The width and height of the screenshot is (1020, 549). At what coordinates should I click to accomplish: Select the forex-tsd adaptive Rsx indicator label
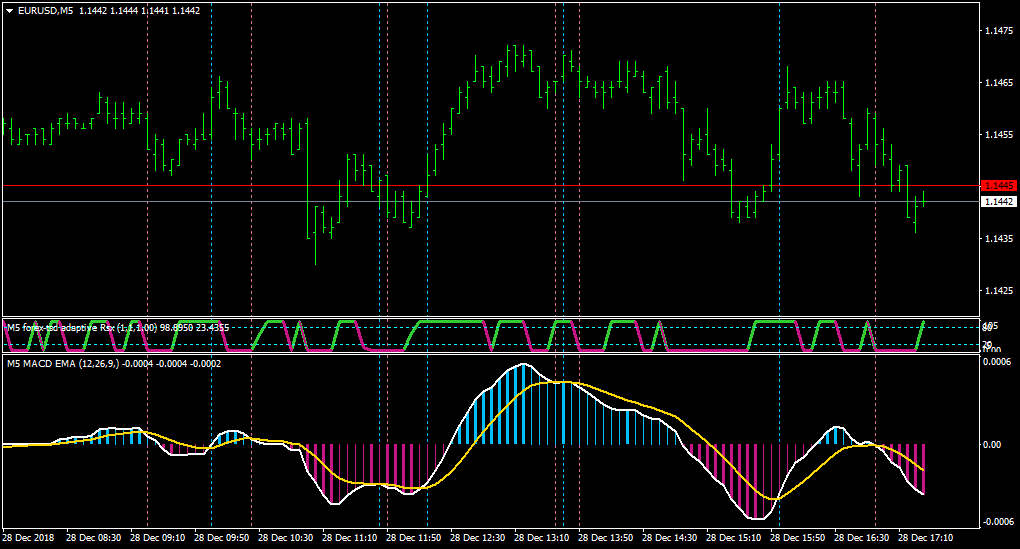tap(118, 328)
